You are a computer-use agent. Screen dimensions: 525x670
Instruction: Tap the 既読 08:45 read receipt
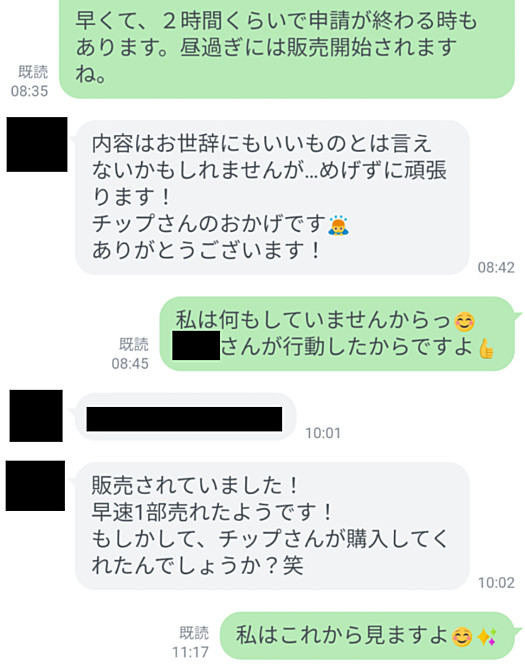pos(130,354)
